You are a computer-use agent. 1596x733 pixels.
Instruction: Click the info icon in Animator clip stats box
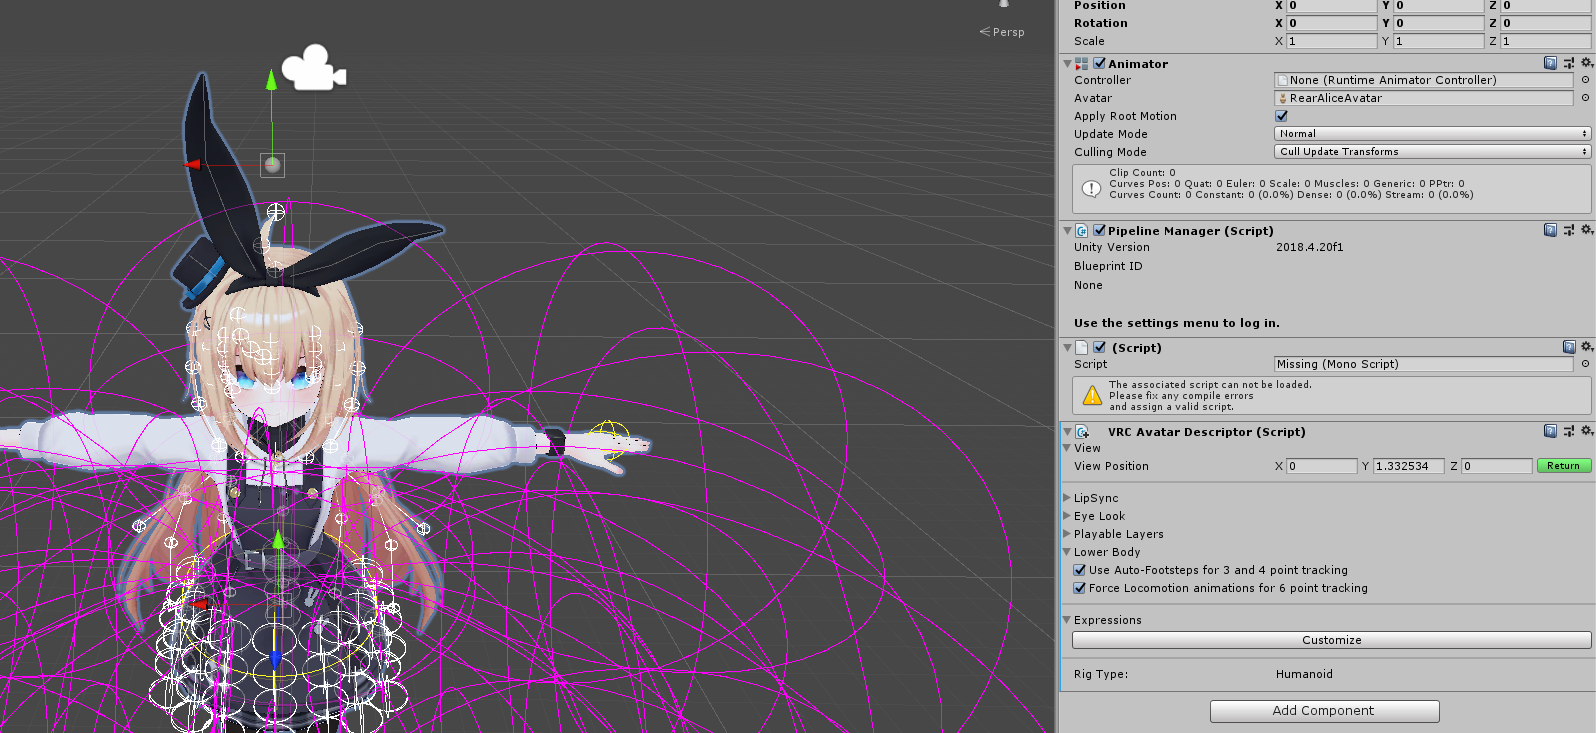(1091, 187)
